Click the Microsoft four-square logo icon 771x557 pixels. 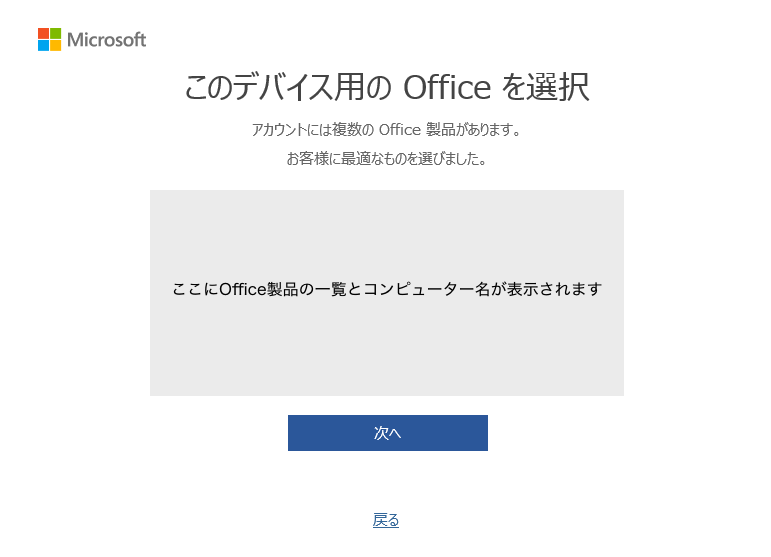50,39
